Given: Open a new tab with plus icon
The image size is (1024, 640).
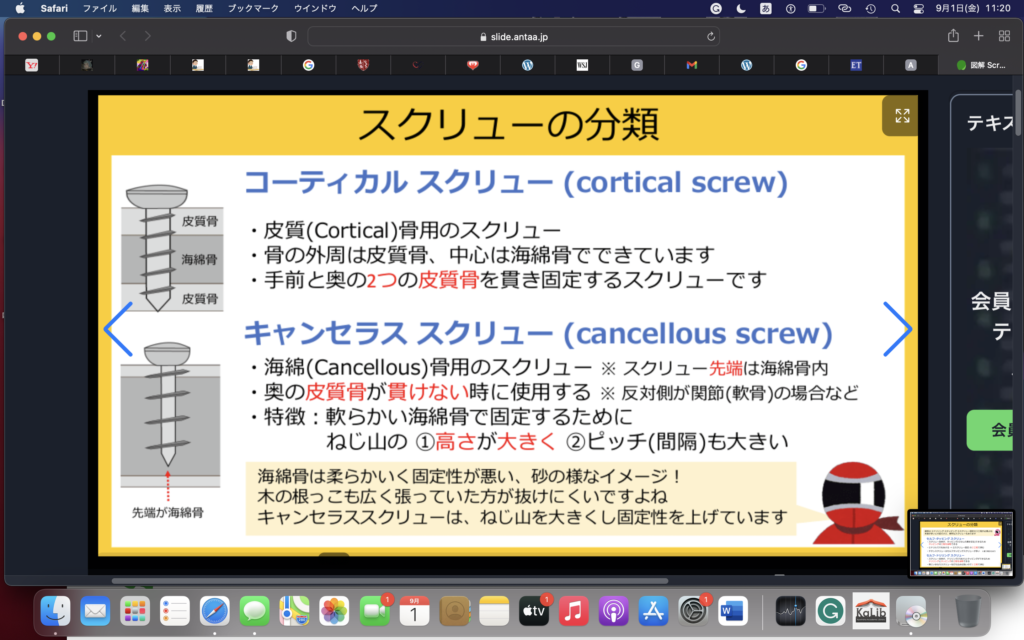Looking at the screenshot, I should point(978,36).
